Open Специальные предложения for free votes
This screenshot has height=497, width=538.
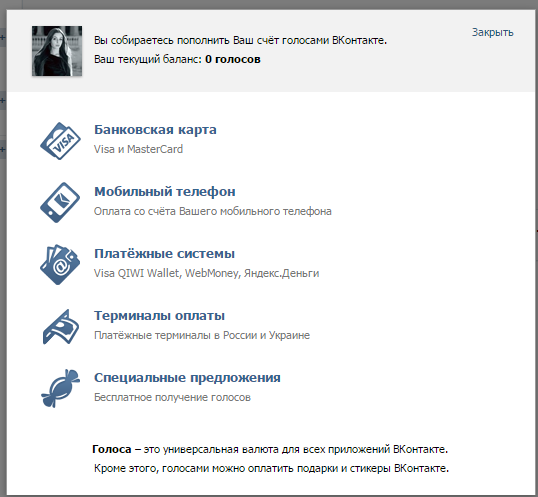point(187,378)
